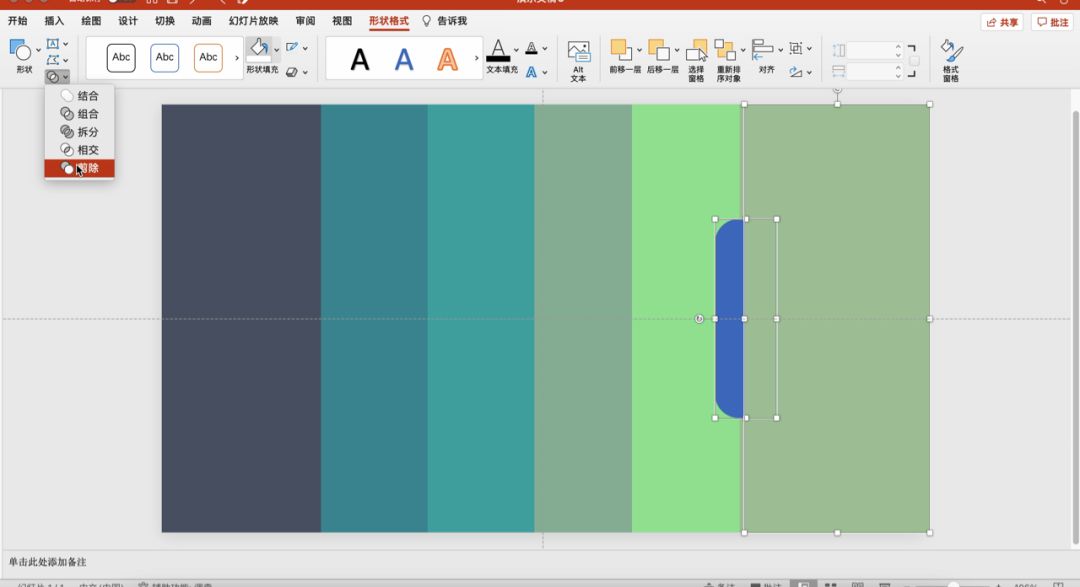Click the 前移一层 bring forward icon
1080x587 pixels.
[621, 50]
